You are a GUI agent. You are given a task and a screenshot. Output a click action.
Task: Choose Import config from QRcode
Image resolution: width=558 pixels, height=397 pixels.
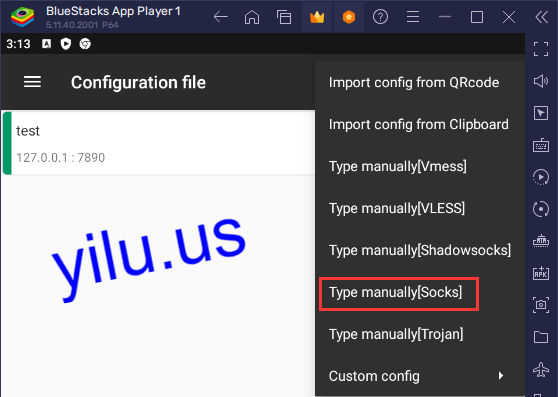pyautogui.click(x=414, y=83)
